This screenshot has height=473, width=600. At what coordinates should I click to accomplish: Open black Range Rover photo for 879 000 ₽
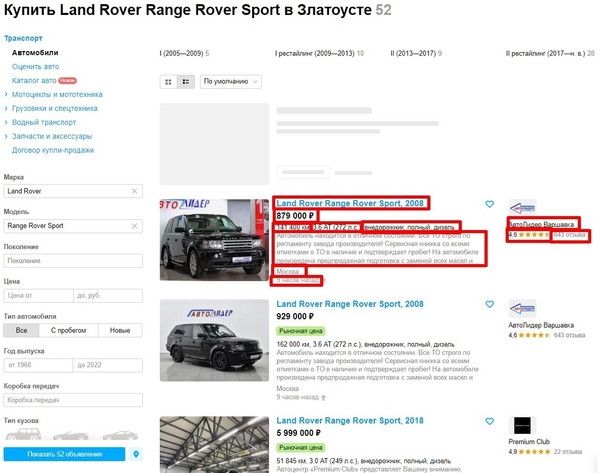(x=214, y=240)
